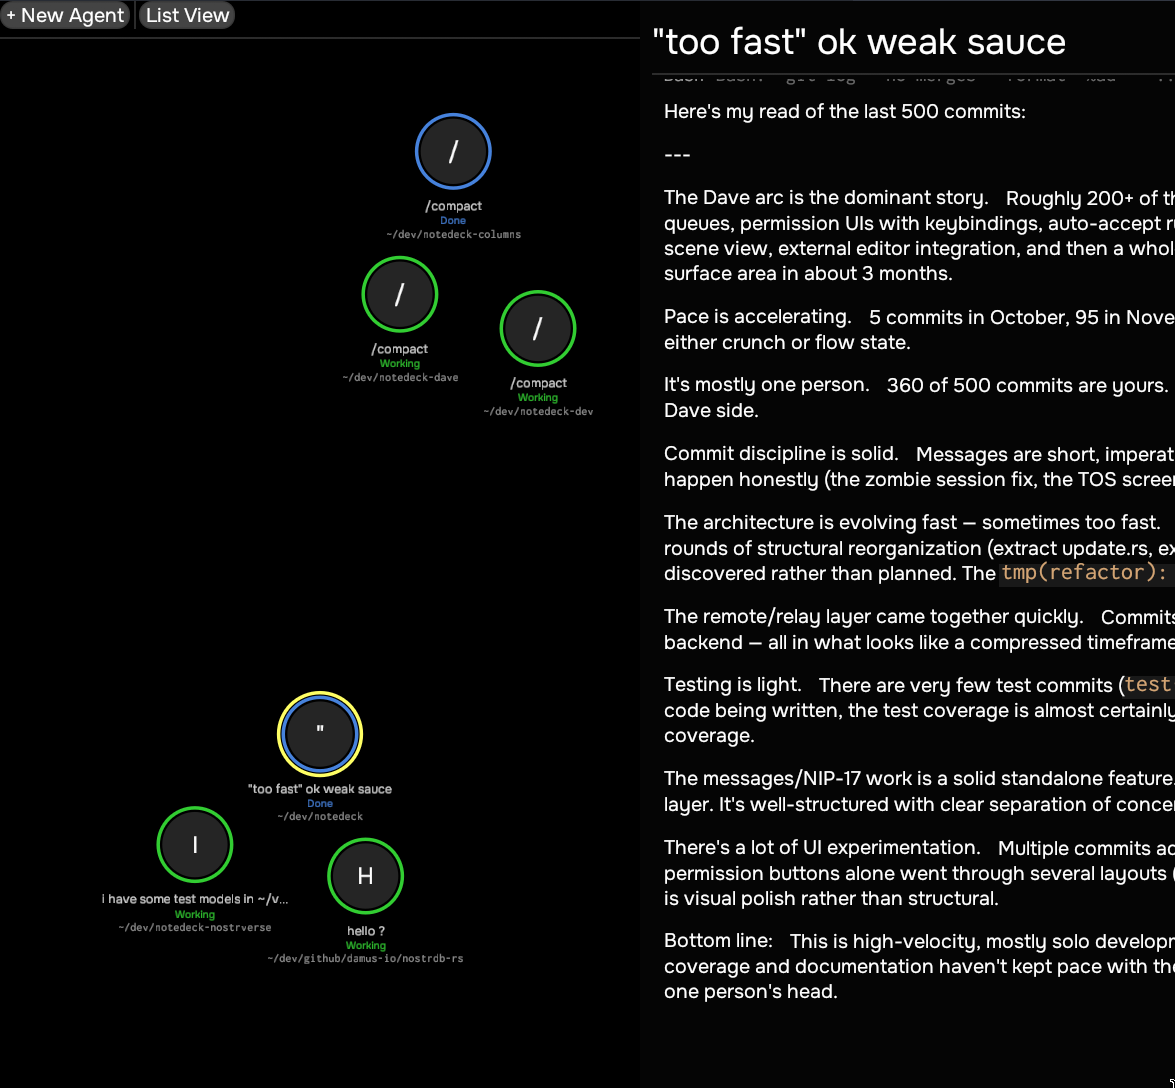The width and height of the screenshot is (1175, 1088).
Task: Click the chat panel title heading
Action: coord(858,42)
